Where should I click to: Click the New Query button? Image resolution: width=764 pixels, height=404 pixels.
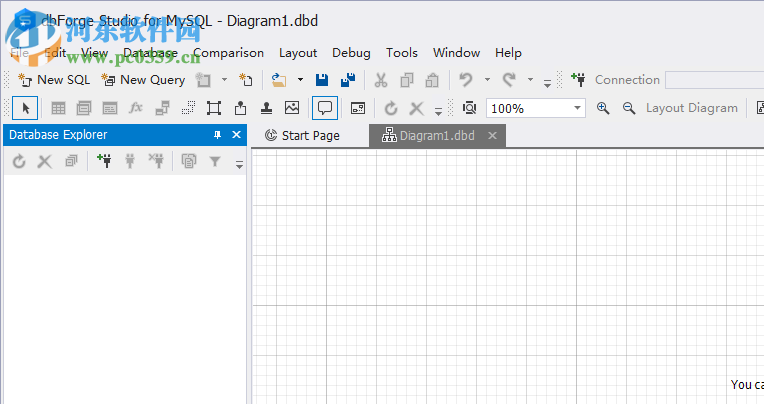(x=143, y=80)
